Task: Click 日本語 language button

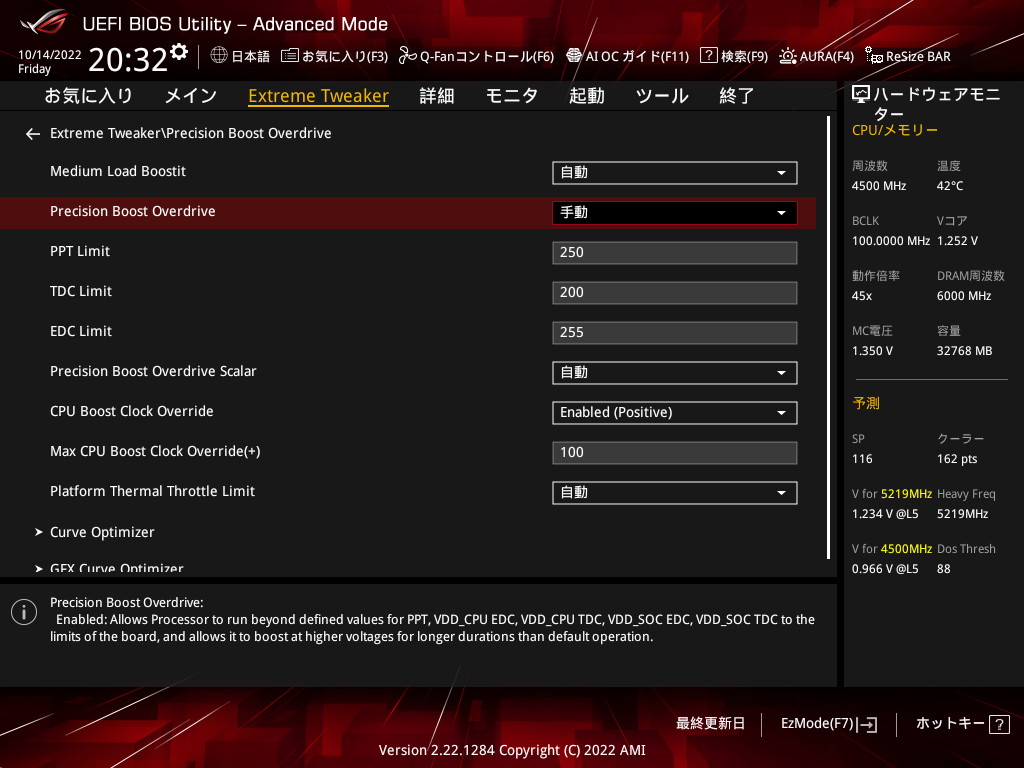Action: (x=251, y=56)
